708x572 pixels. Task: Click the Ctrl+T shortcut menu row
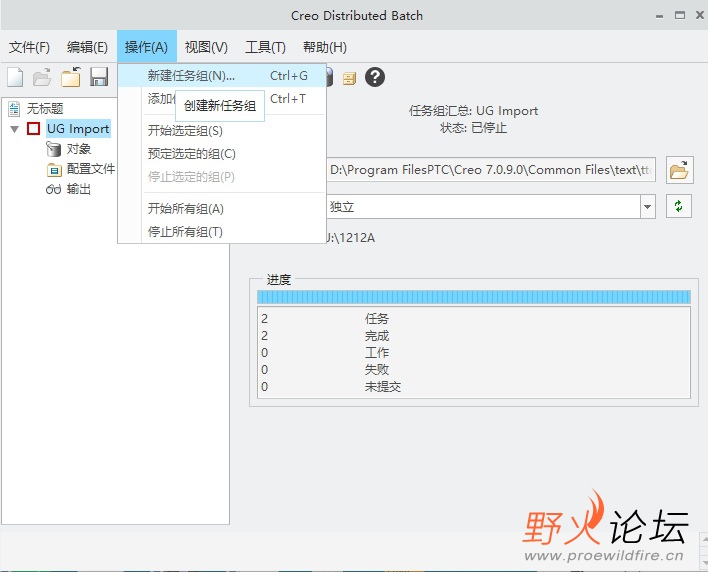click(x=222, y=98)
